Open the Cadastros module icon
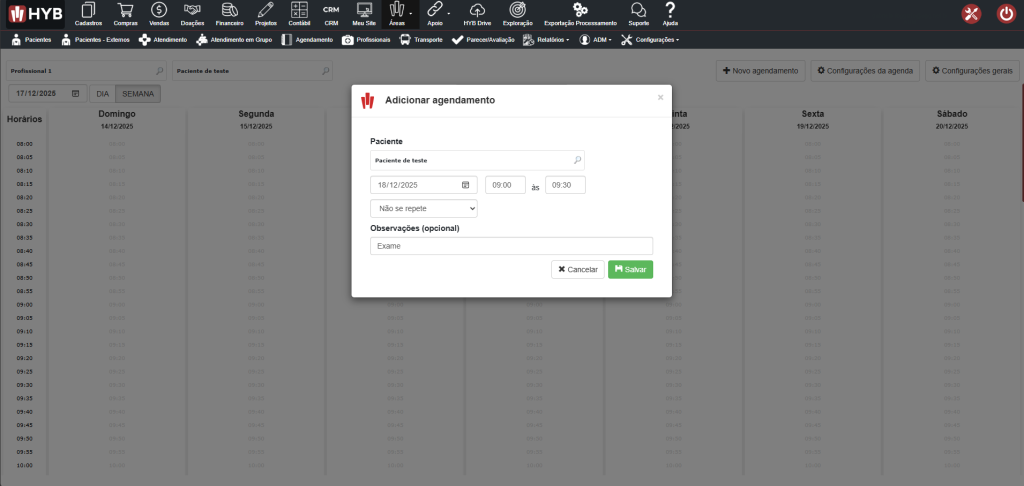The width and height of the screenshot is (1024, 486). [x=88, y=11]
